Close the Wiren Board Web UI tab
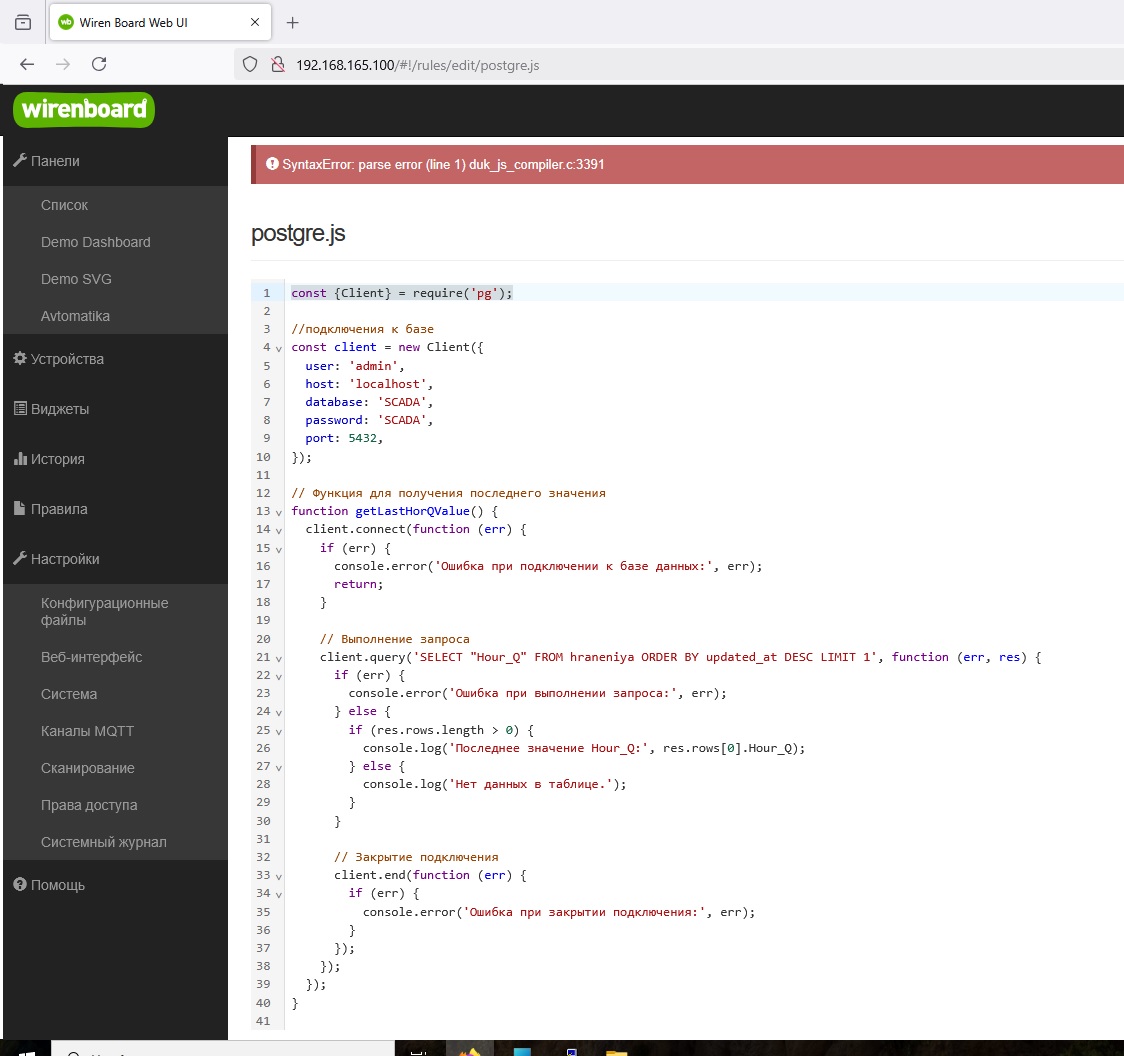The height and width of the screenshot is (1056, 1124). (x=254, y=22)
